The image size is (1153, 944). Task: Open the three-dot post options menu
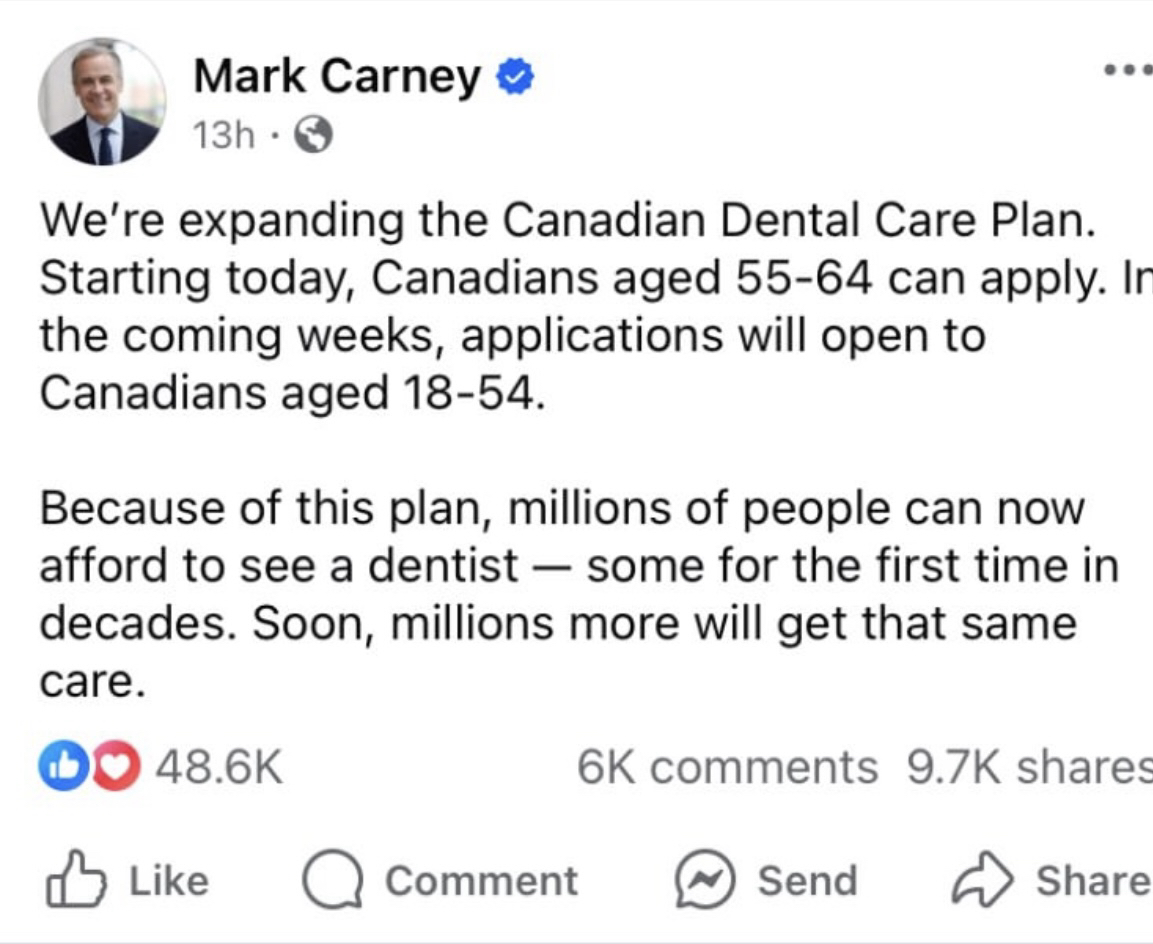[x=1127, y=72]
